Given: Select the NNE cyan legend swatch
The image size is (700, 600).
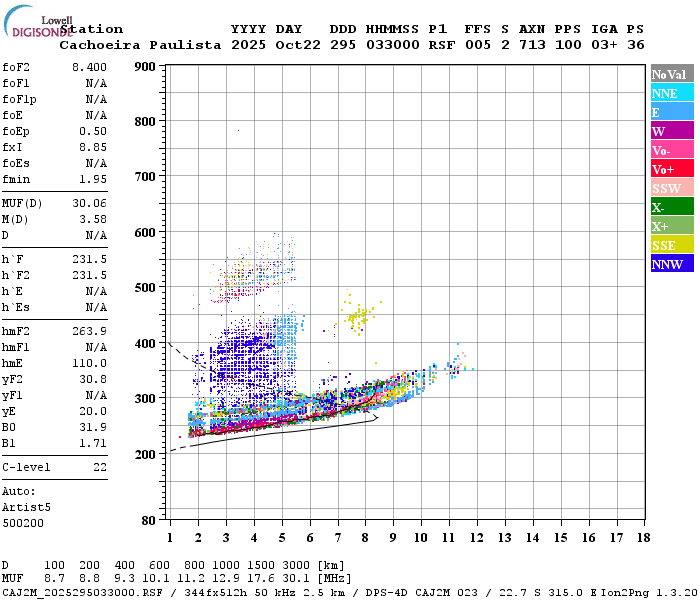Looking at the screenshot, I should 672,93.
